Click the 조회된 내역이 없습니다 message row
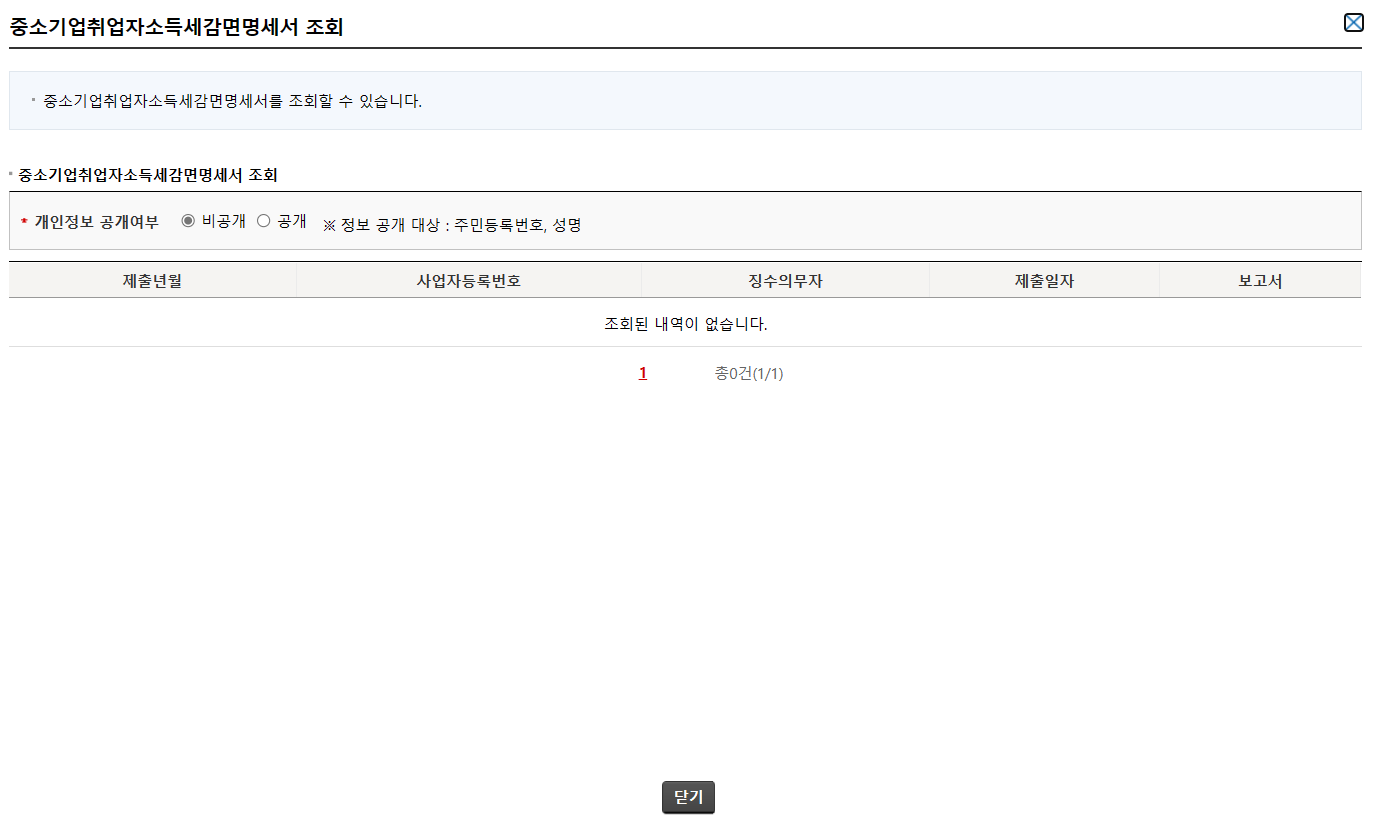The image size is (1375, 819). click(684, 325)
